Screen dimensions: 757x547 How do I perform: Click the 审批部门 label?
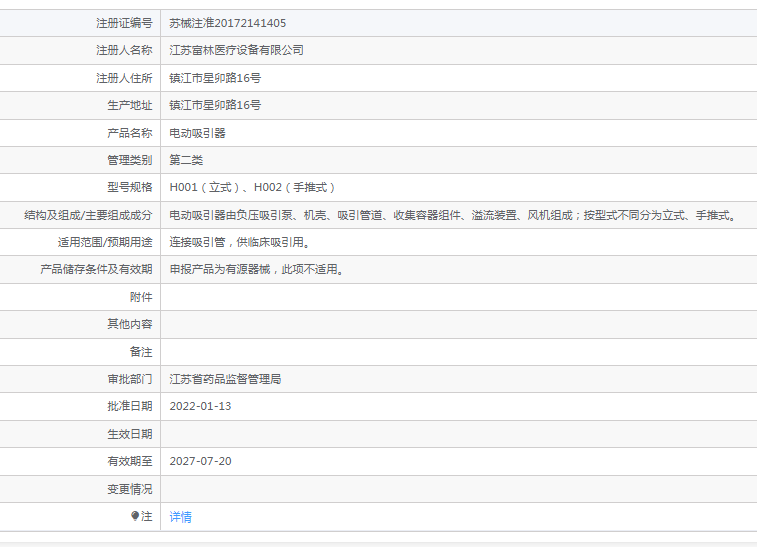tap(130, 379)
